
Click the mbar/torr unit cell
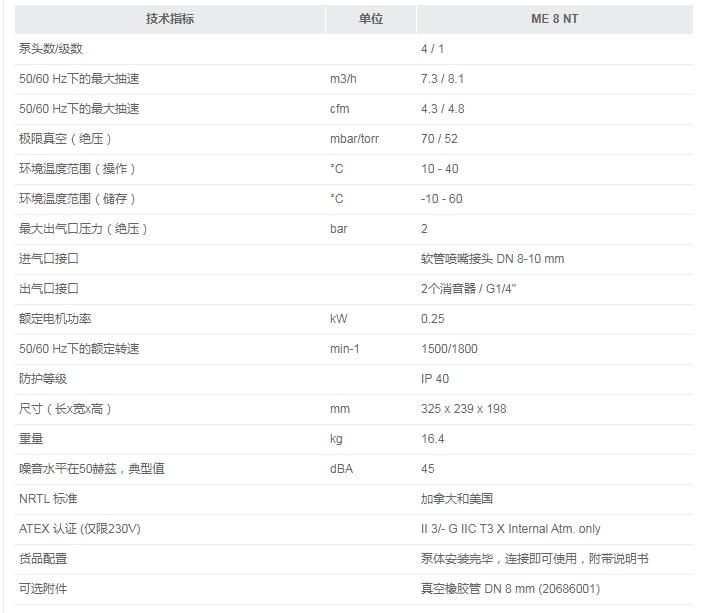[354, 139]
